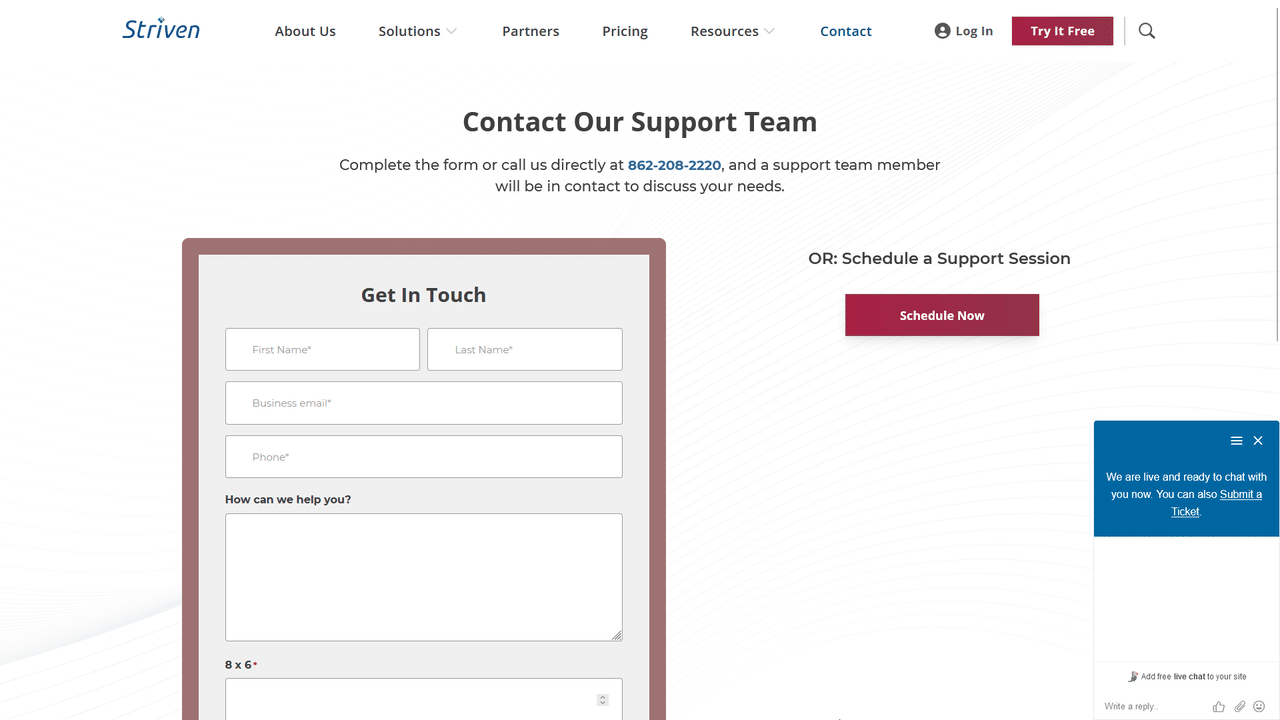Open the chat widget hamburger menu

click(1237, 440)
